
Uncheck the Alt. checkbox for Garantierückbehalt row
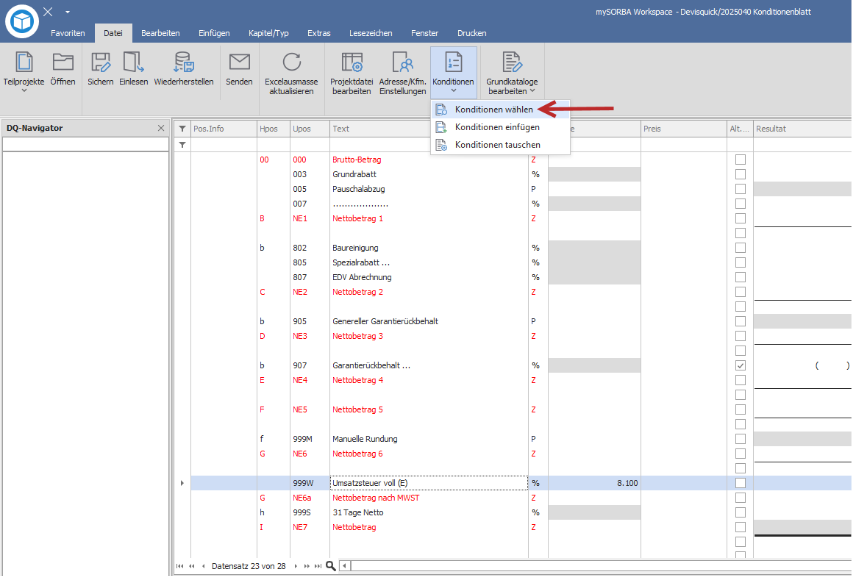coord(740,365)
